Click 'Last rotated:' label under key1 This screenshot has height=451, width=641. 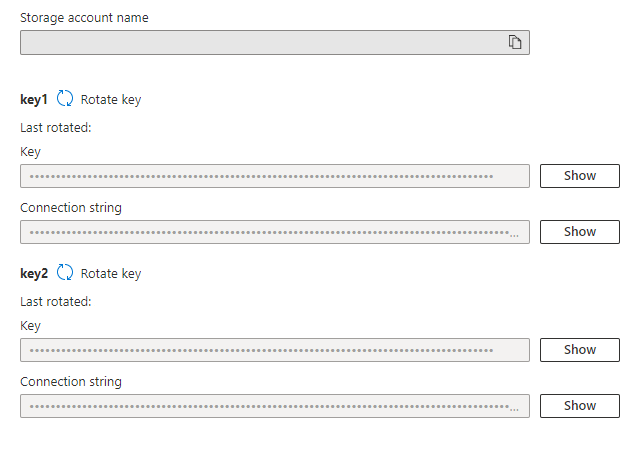coord(56,127)
